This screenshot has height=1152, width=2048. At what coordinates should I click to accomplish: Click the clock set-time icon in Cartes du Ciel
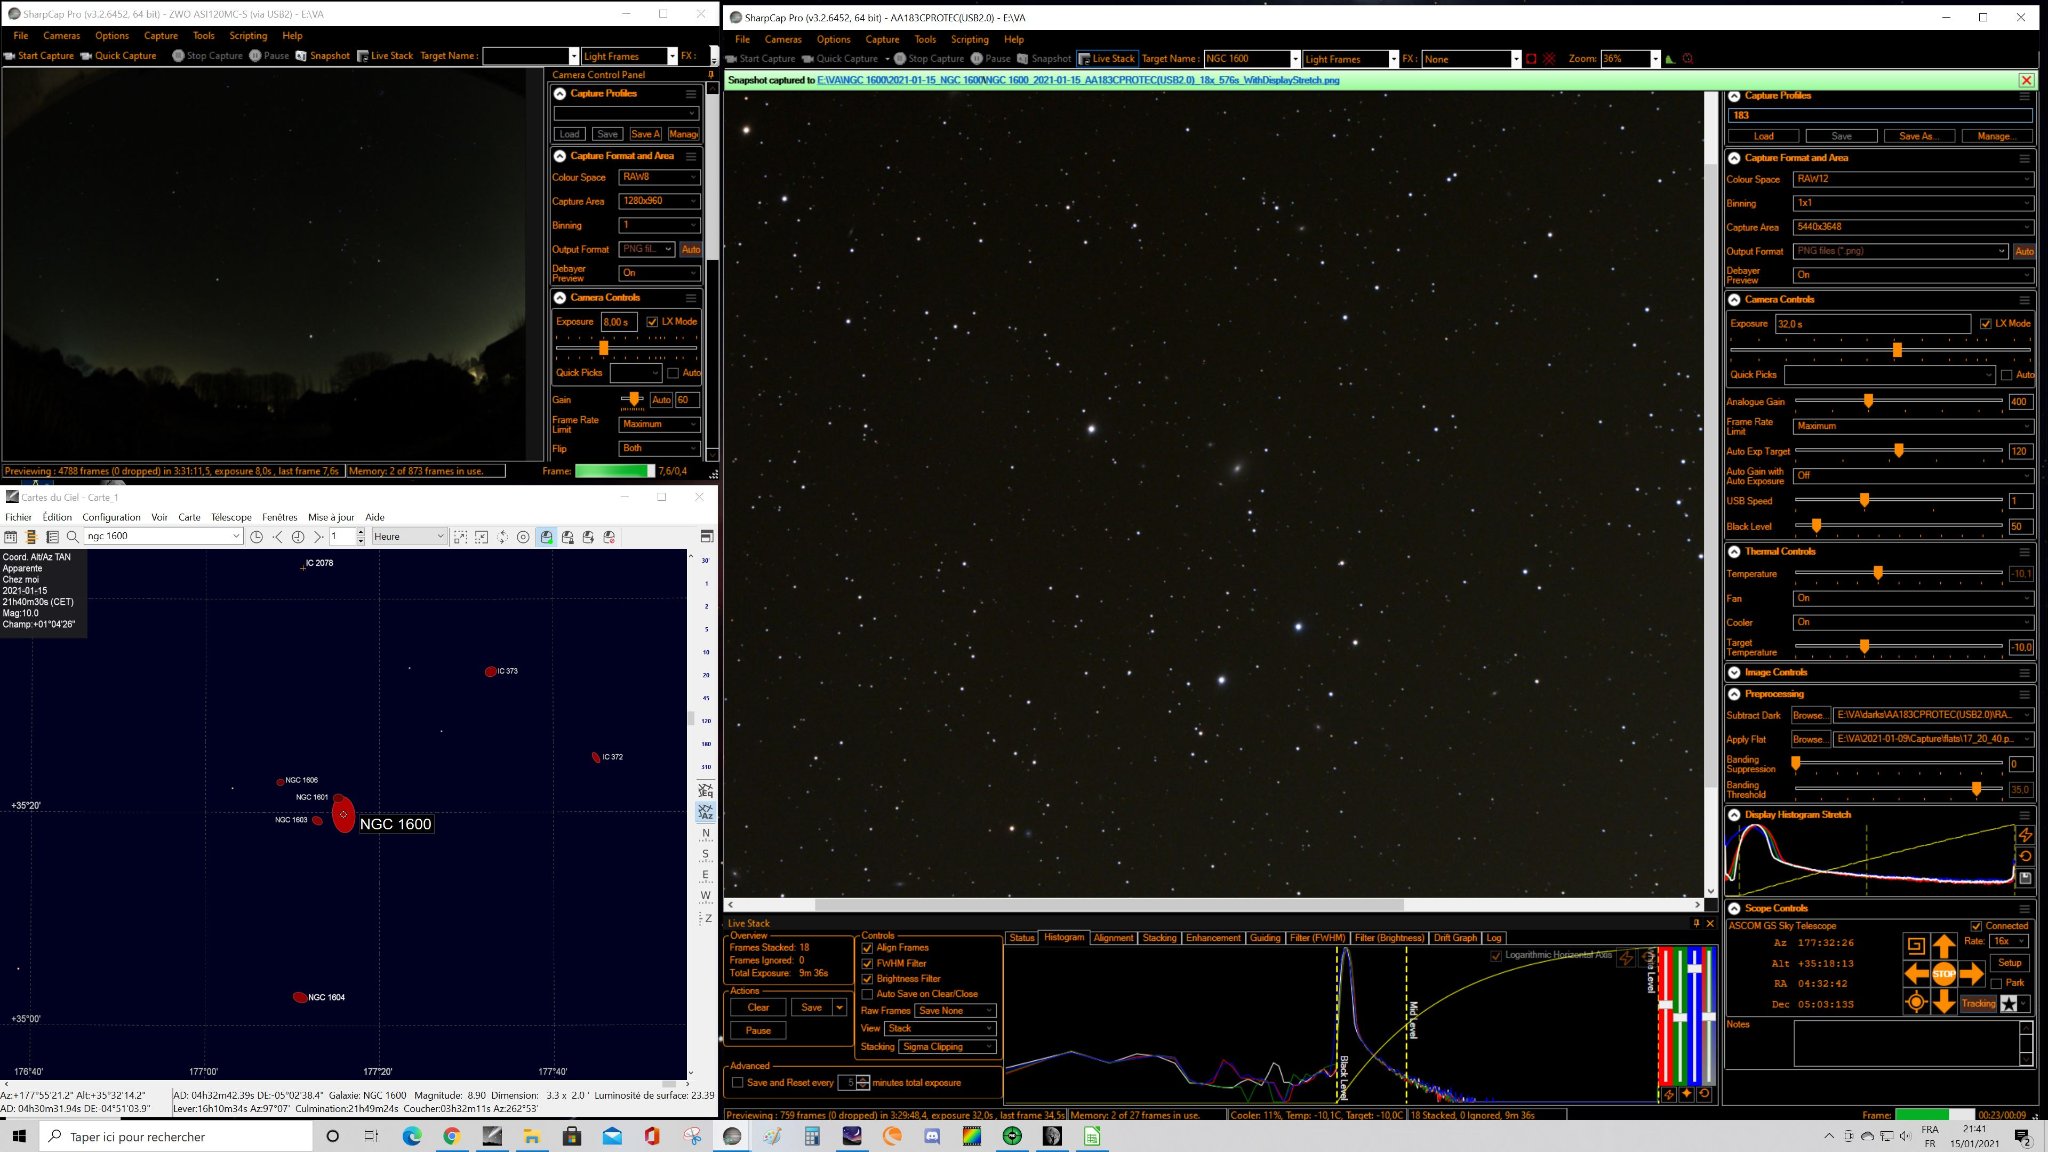[256, 537]
